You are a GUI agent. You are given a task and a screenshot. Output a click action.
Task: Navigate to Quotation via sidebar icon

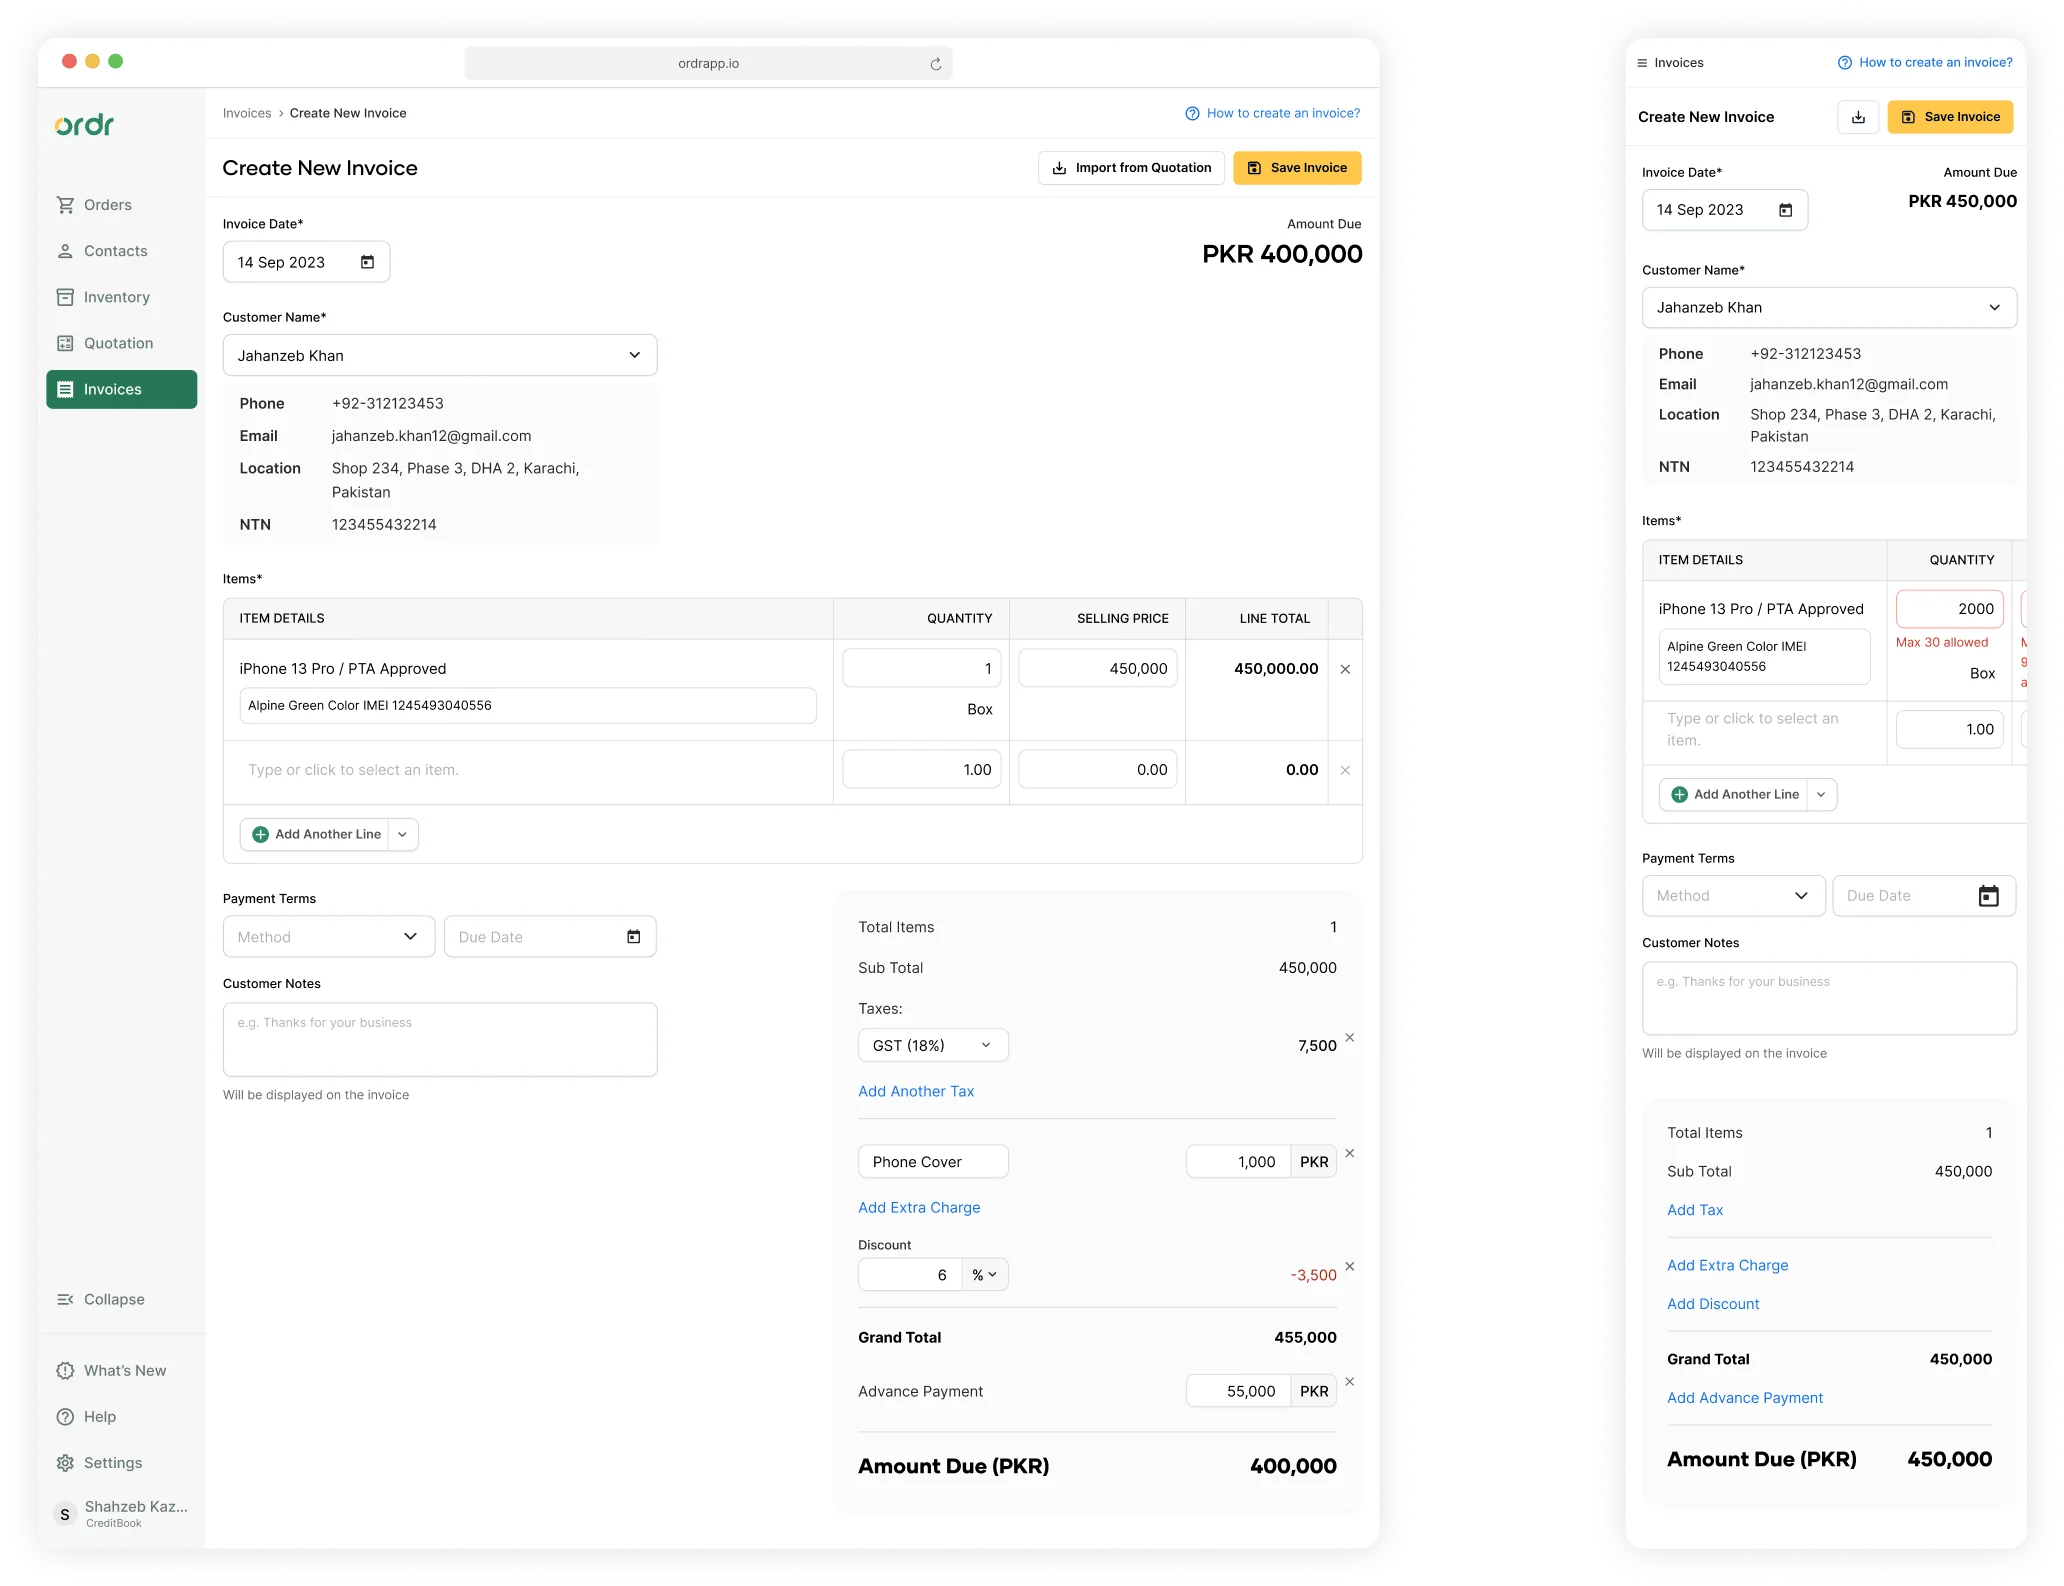[x=66, y=342]
